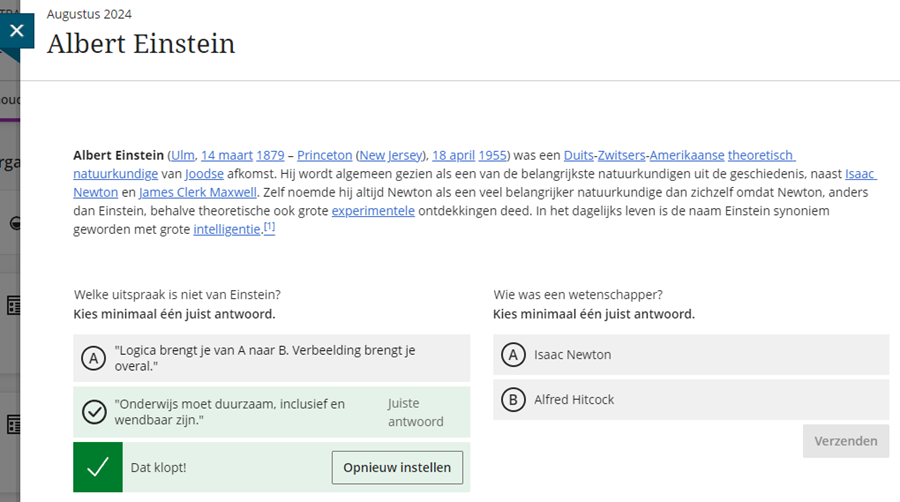Select answer A about Logica and Verbeelding
The height and width of the screenshot is (502, 900).
coord(271,358)
